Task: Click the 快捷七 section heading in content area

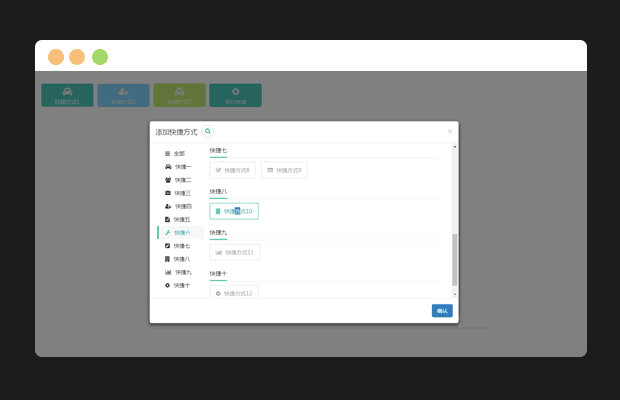Action: click(218, 151)
